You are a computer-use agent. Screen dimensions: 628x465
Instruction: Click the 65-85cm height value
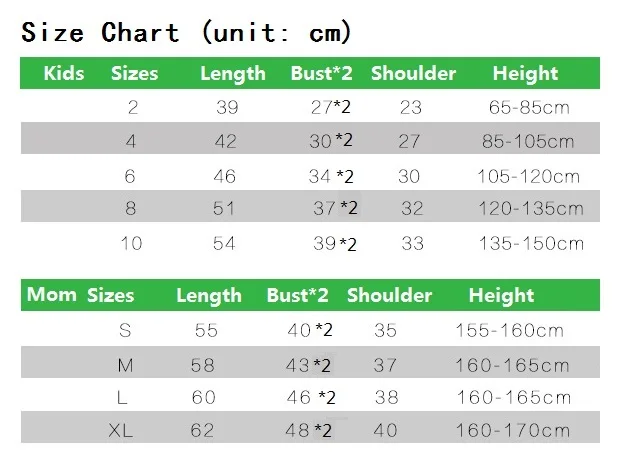[x=529, y=107]
